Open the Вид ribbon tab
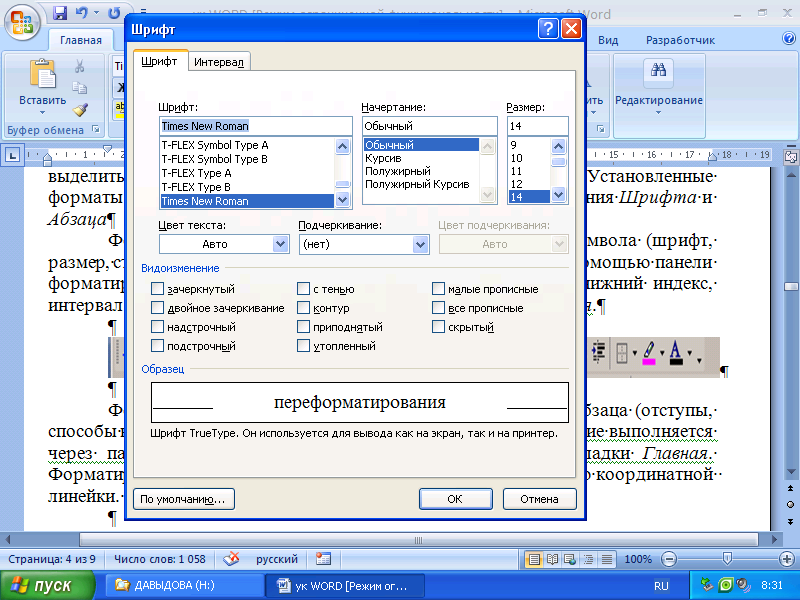 click(608, 40)
